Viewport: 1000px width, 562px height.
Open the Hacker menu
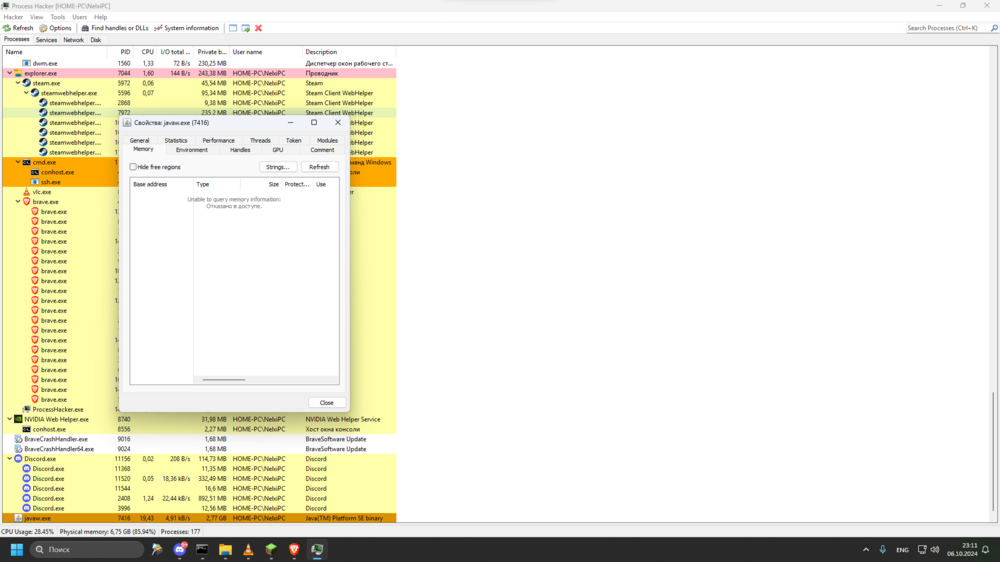(x=13, y=17)
